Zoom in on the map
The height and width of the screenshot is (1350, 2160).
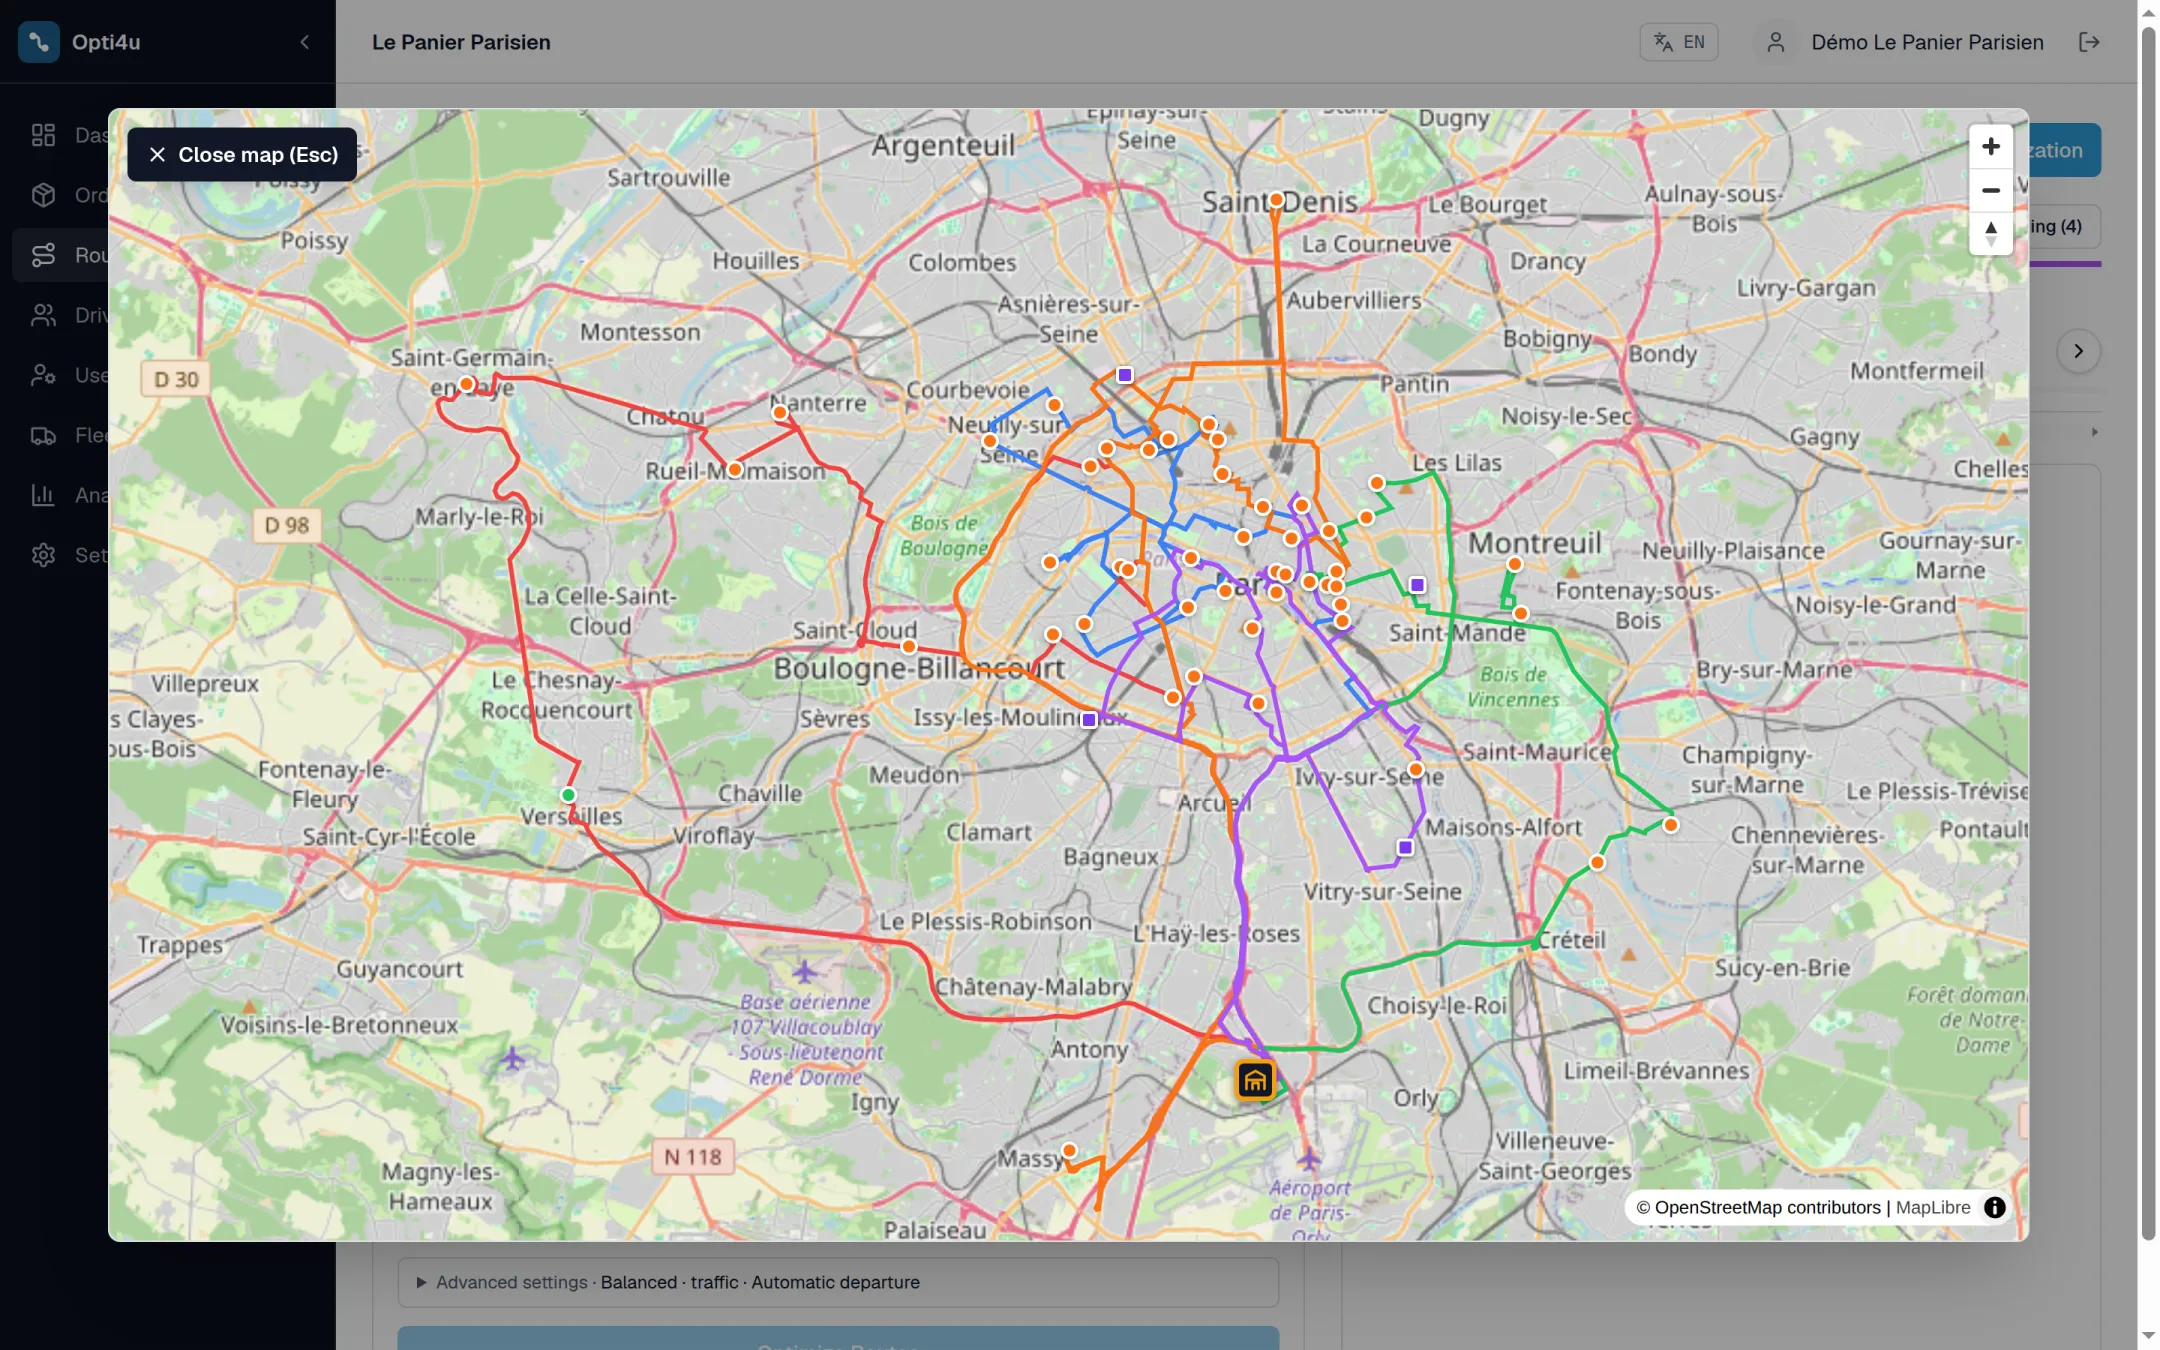click(1990, 146)
